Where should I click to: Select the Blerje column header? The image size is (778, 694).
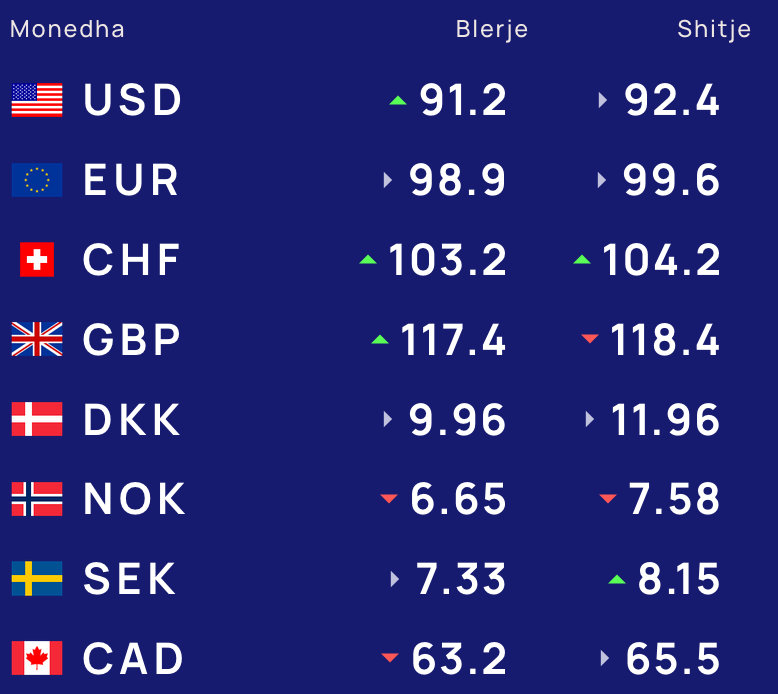pyautogui.click(x=492, y=29)
